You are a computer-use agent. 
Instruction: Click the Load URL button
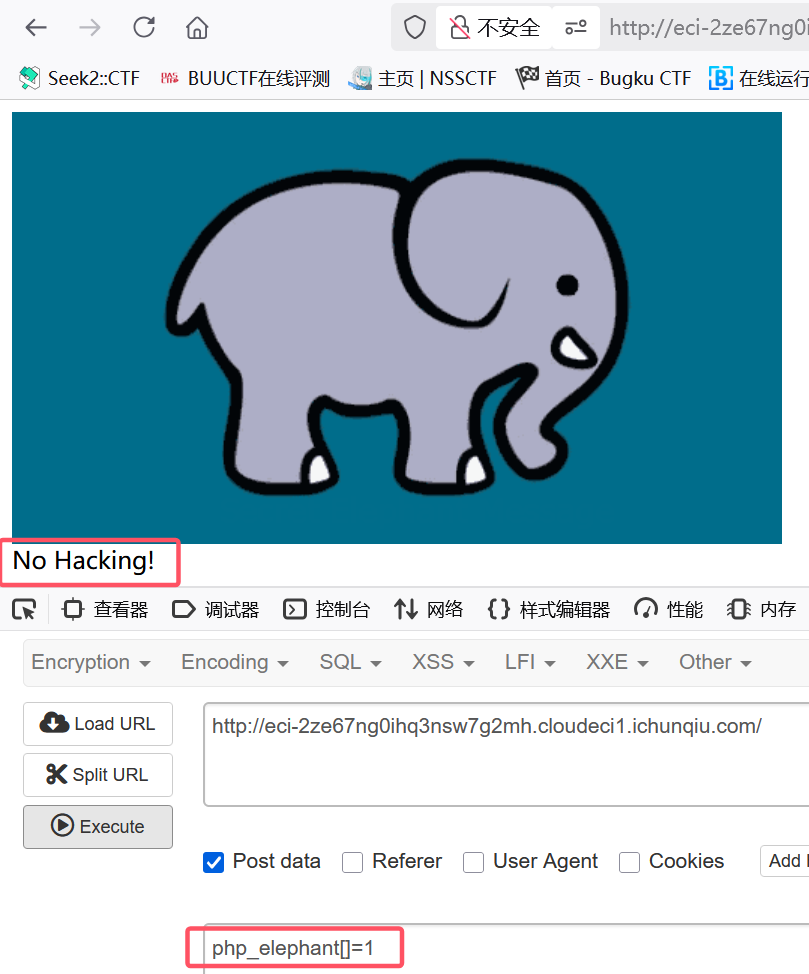point(98,724)
